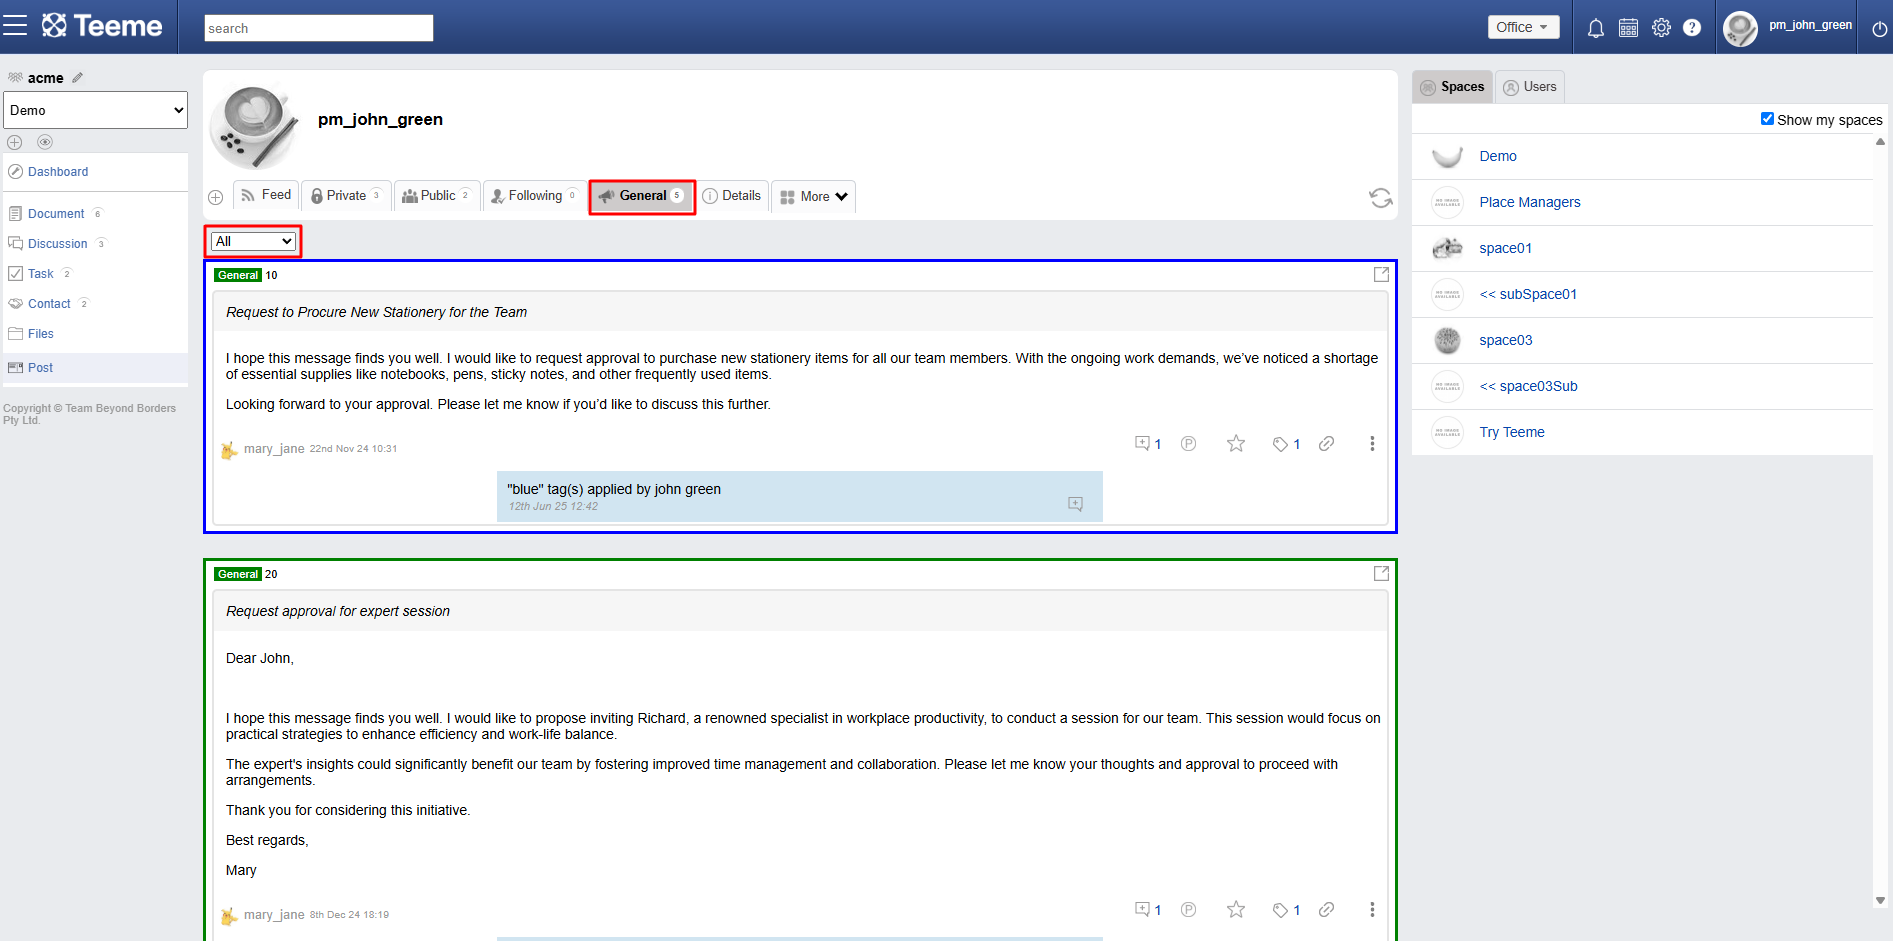Open the All filter dropdown
Viewport: 1893px width, 941px height.
(x=253, y=241)
